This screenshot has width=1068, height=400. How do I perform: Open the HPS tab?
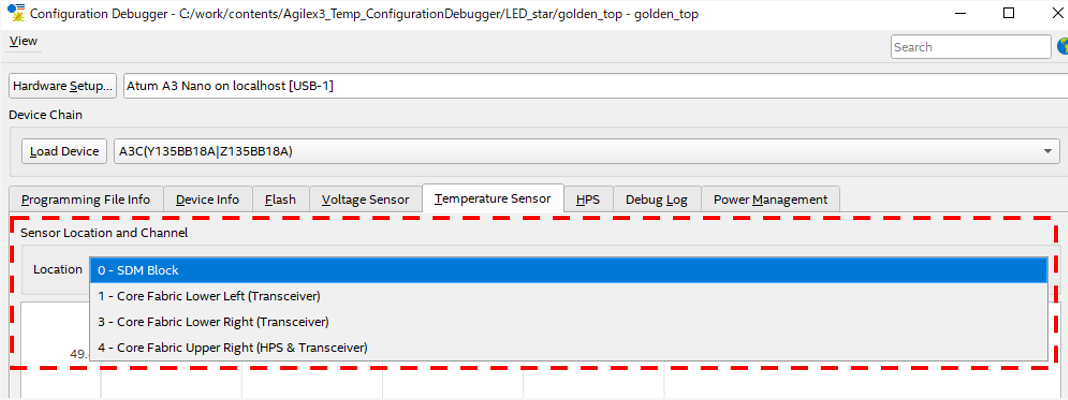pos(588,199)
